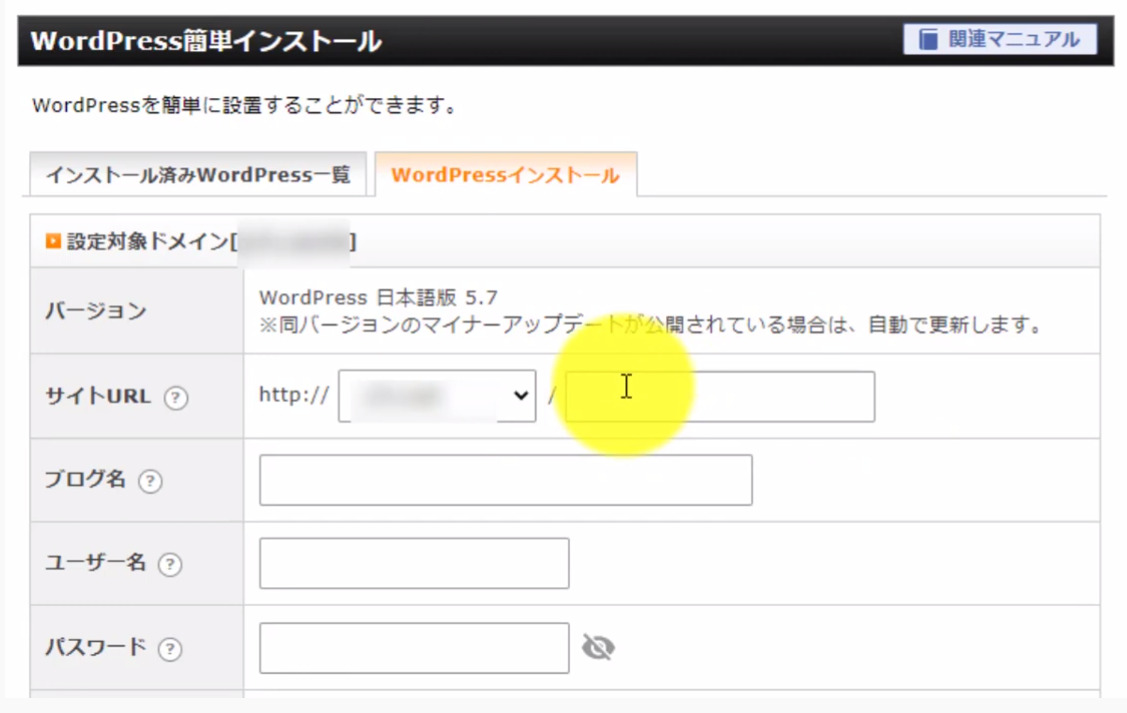Viewport: 1127px width, 713px height.
Task: Open help icon next to ユーザー名
Action: [x=170, y=564]
